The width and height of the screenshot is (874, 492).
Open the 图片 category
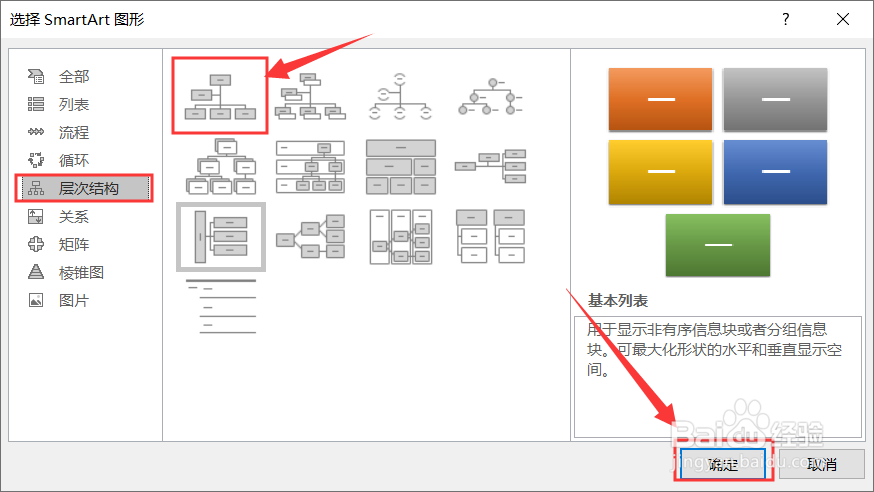(74, 300)
